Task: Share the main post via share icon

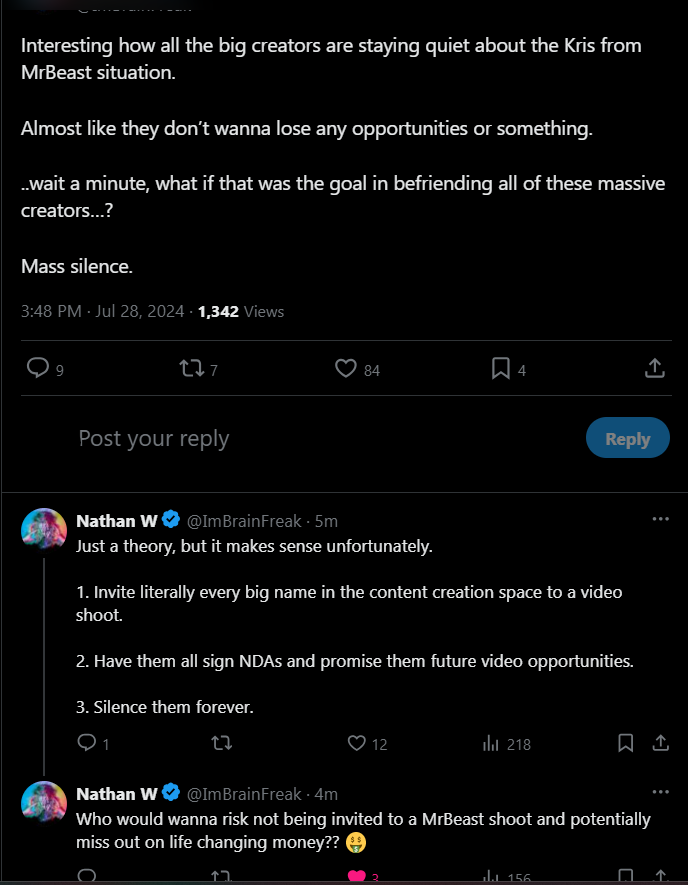Action: 654,368
